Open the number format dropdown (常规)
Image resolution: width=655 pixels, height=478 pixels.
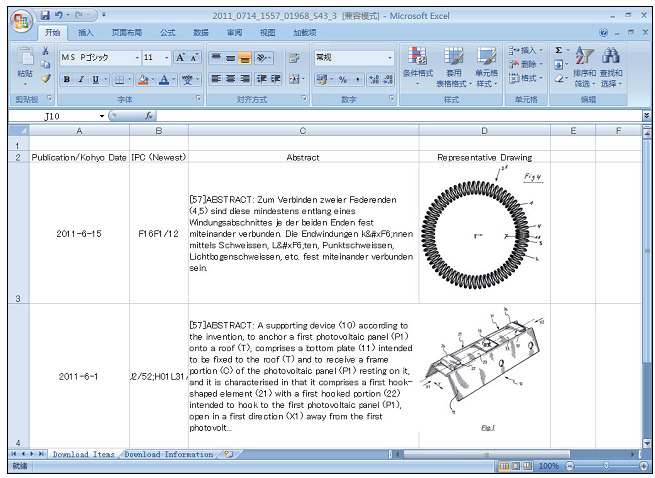coord(390,57)
